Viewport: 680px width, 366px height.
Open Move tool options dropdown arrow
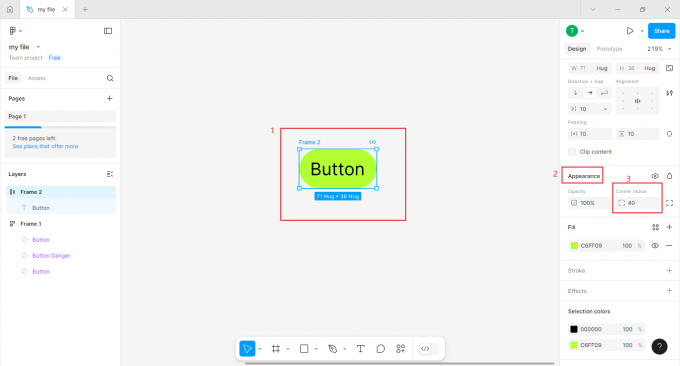[259, 349]
